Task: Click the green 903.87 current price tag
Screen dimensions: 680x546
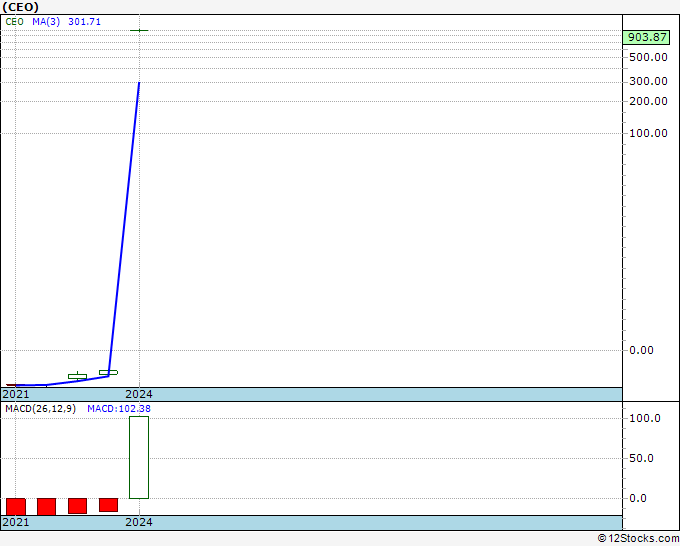Action: pyautogui.click(x=647, y=37)
